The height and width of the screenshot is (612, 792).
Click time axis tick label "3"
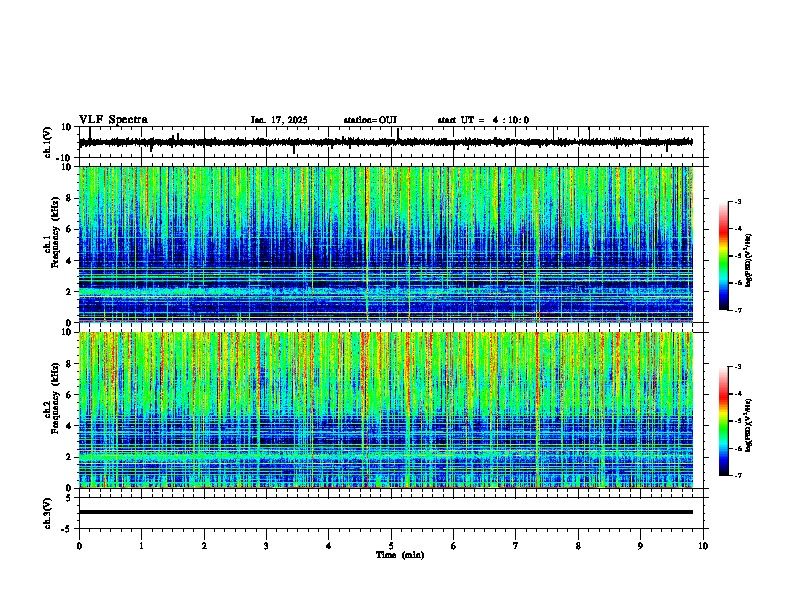266,546
